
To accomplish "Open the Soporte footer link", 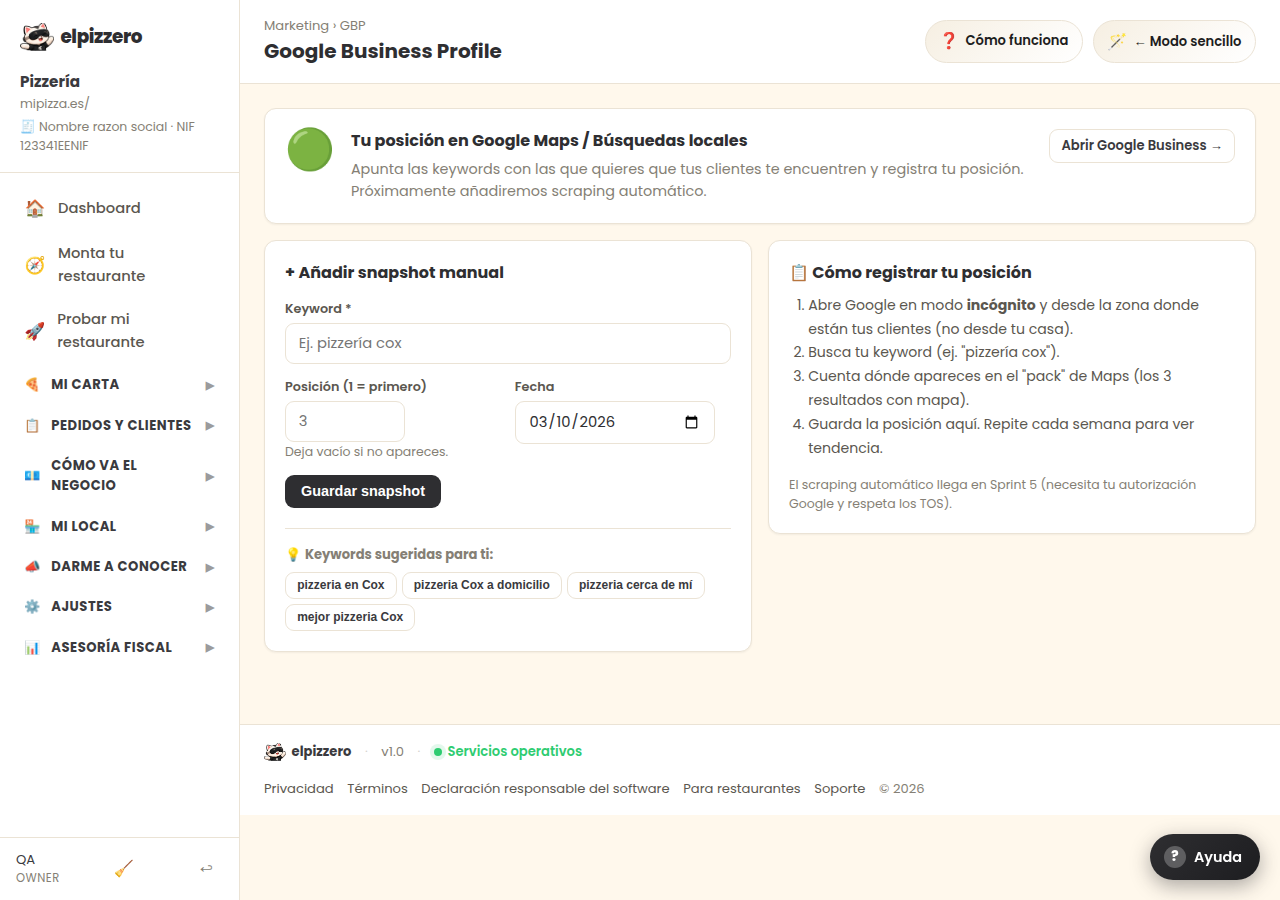I will (840, 789).
